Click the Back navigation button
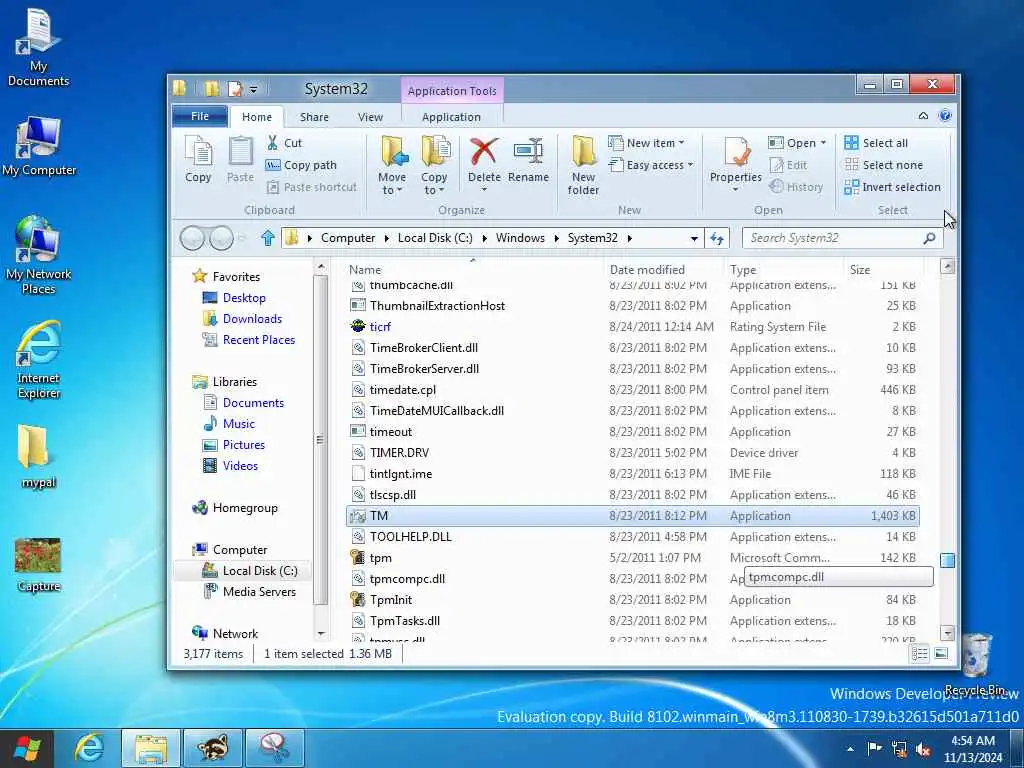 pos(192,238)
